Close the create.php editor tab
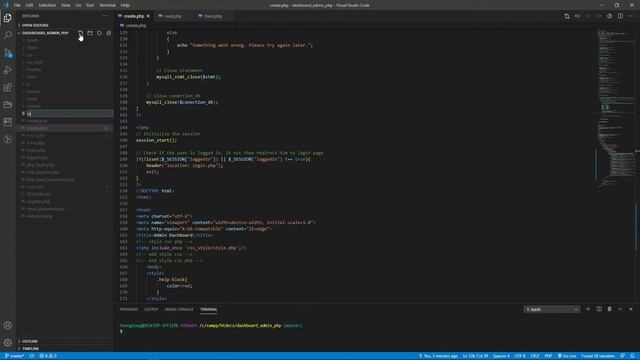Image resolution: width=640 pixels, height=360 pixels. [x=148, y=16]
